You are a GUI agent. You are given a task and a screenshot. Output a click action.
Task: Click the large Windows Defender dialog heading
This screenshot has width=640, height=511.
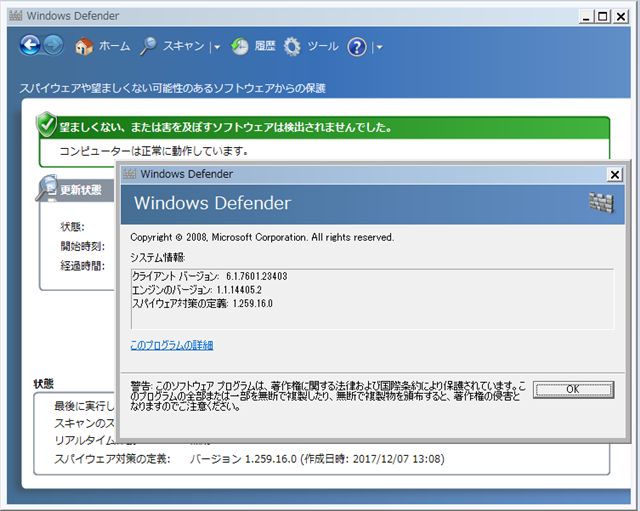[x=213, y=203]
